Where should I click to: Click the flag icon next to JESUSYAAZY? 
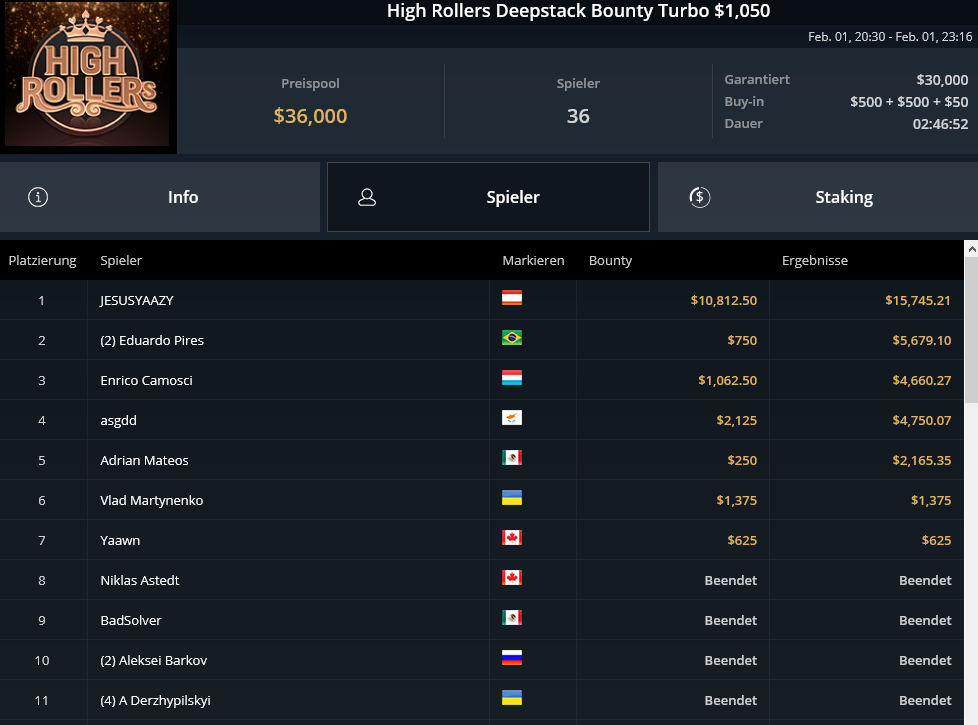(511, 298)
